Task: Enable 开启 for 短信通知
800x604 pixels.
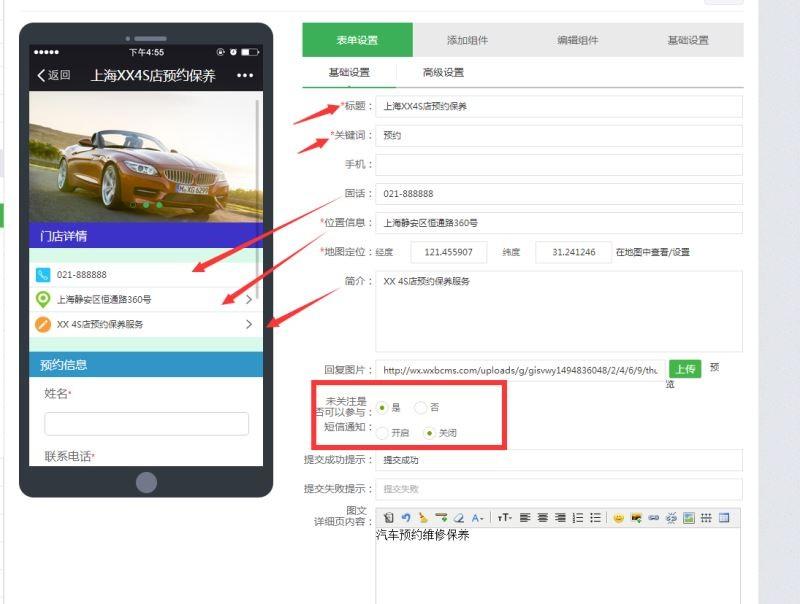Action: tap(383, 433)
